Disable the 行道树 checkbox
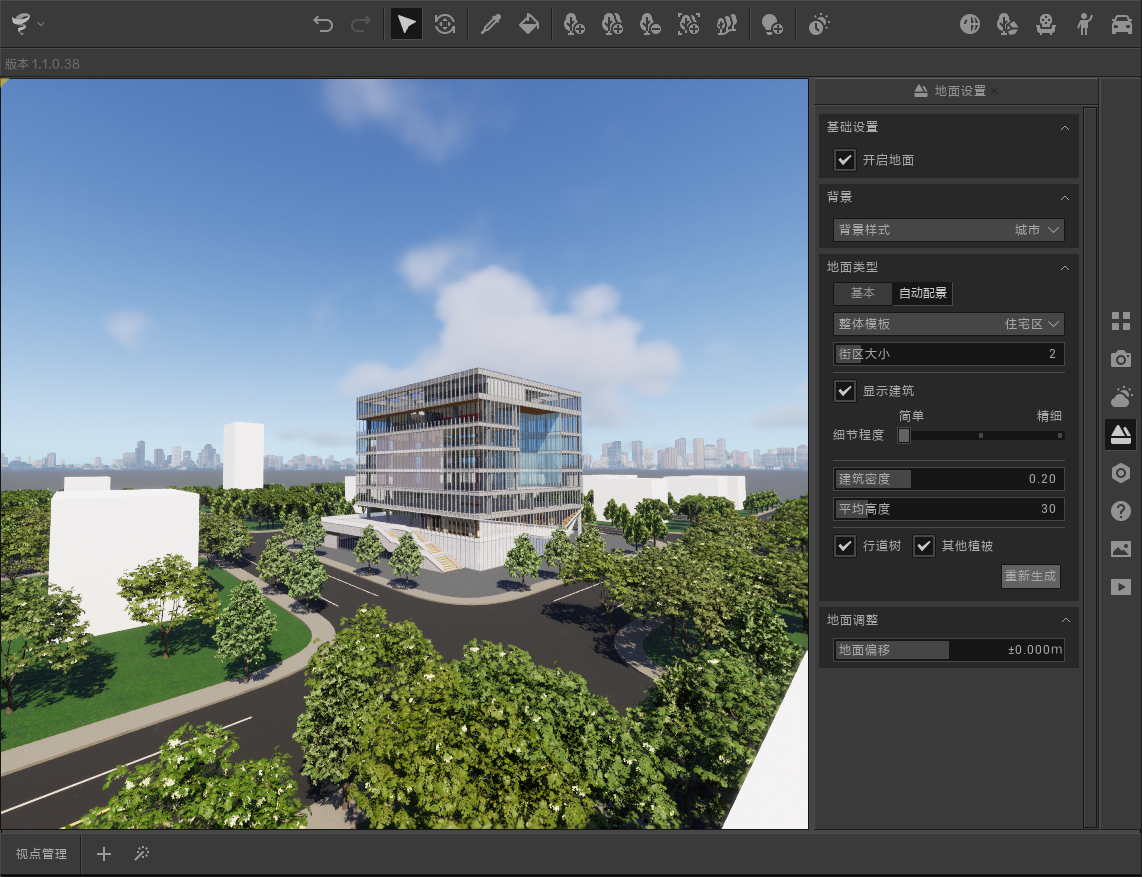The image size is (1142, 877). pyautogui.click(x=845, y=546)
